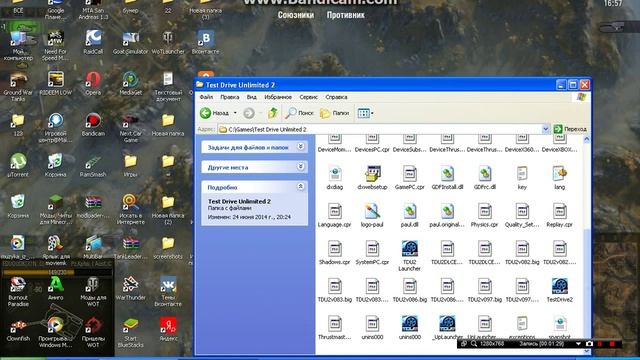Viewport: 640px width, 360px height.
Task: Click the Bandicam overlay camera screenshot icon
Action: pos(589,344)
